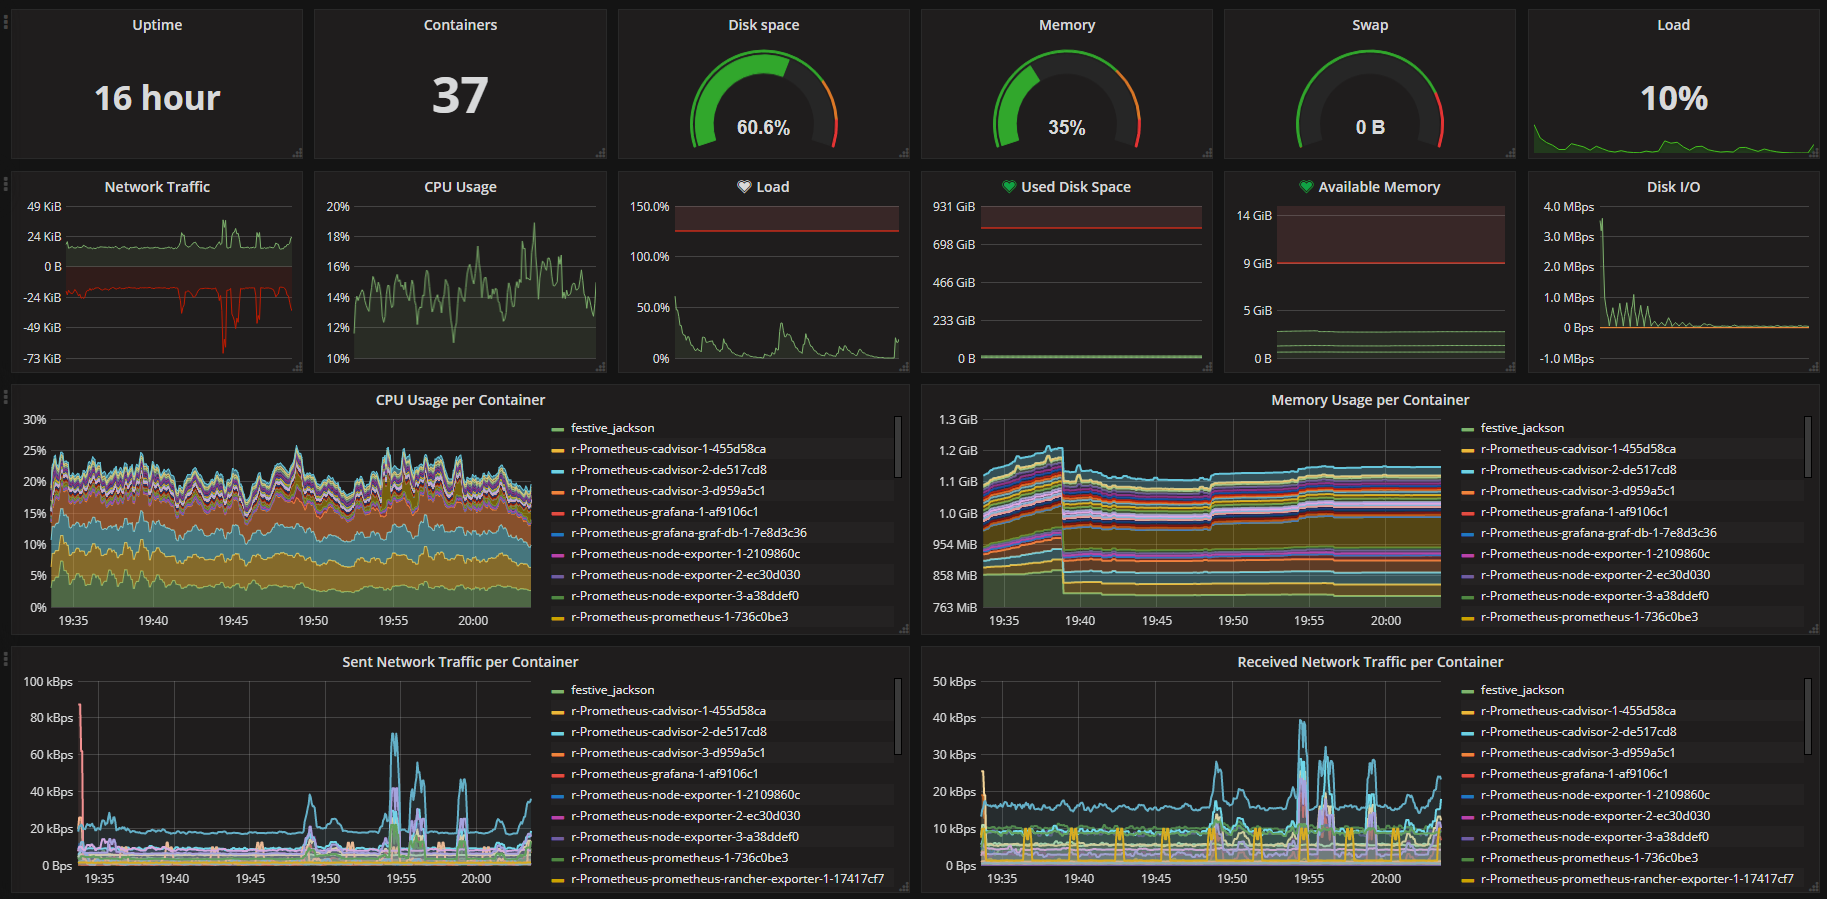Click the CPU Usage per Container legend scrollbar
This screenshot has height=899, width=1827.
click(x=898, y=447)
